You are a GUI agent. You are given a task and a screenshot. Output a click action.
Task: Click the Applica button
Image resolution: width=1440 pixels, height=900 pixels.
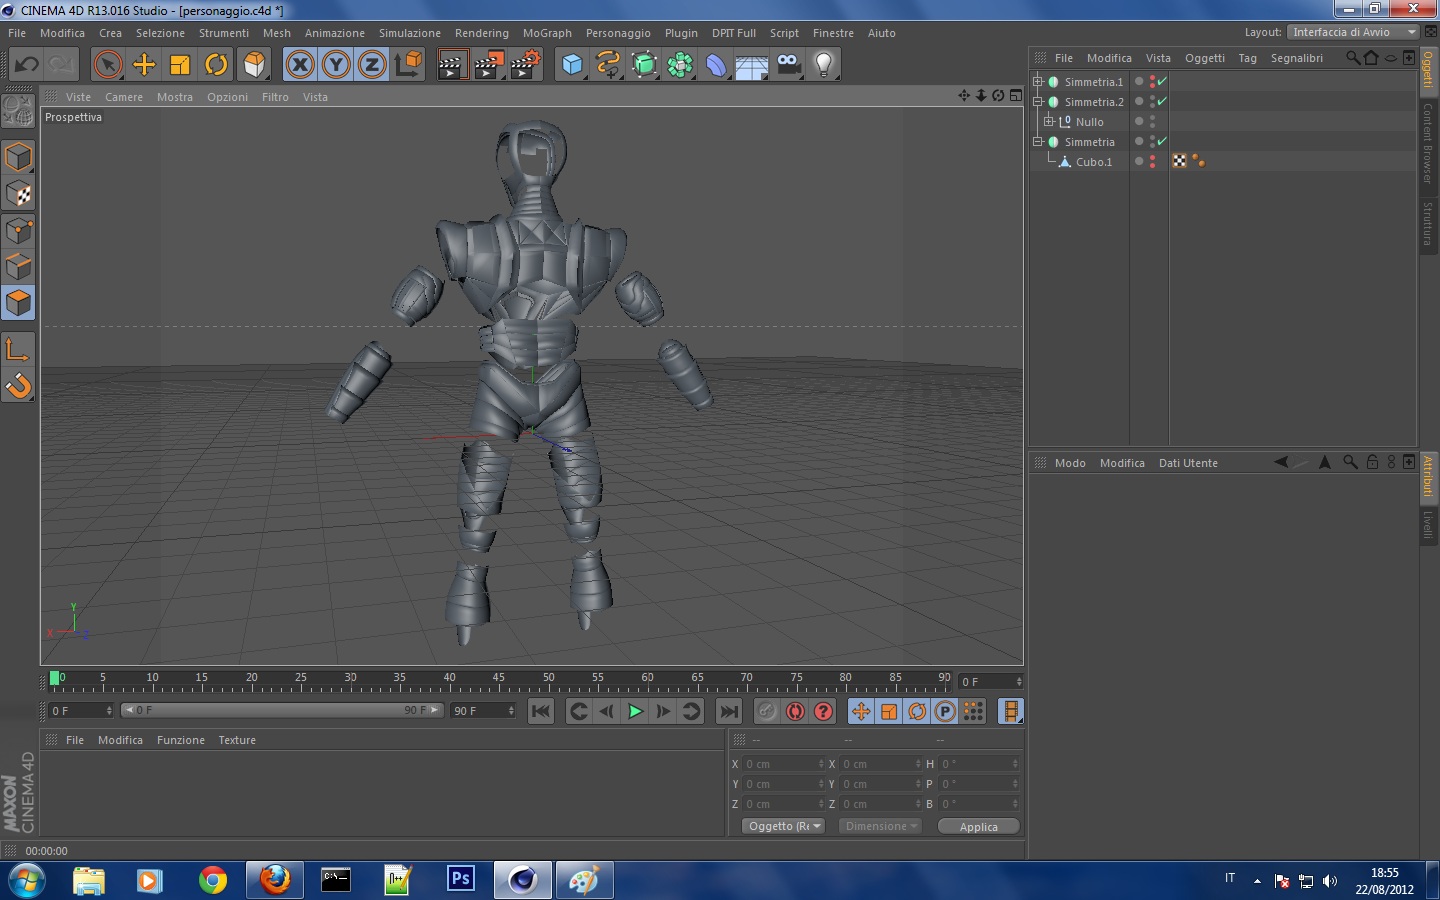click(978, 826)
